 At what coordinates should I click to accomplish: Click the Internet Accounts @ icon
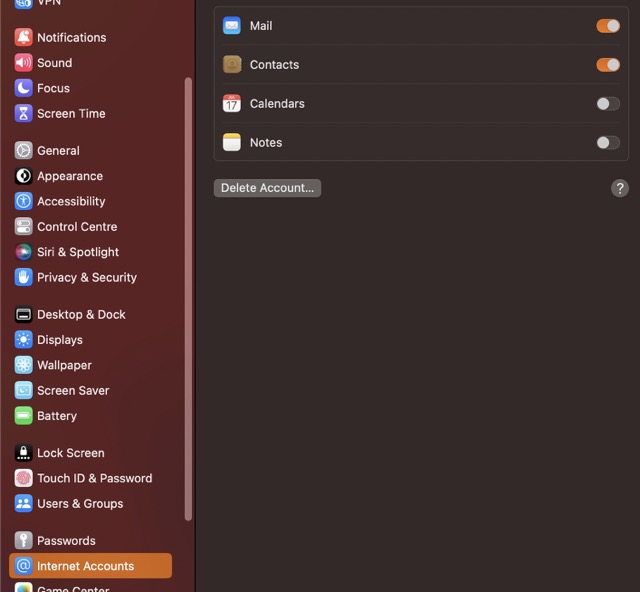[23, 566]
